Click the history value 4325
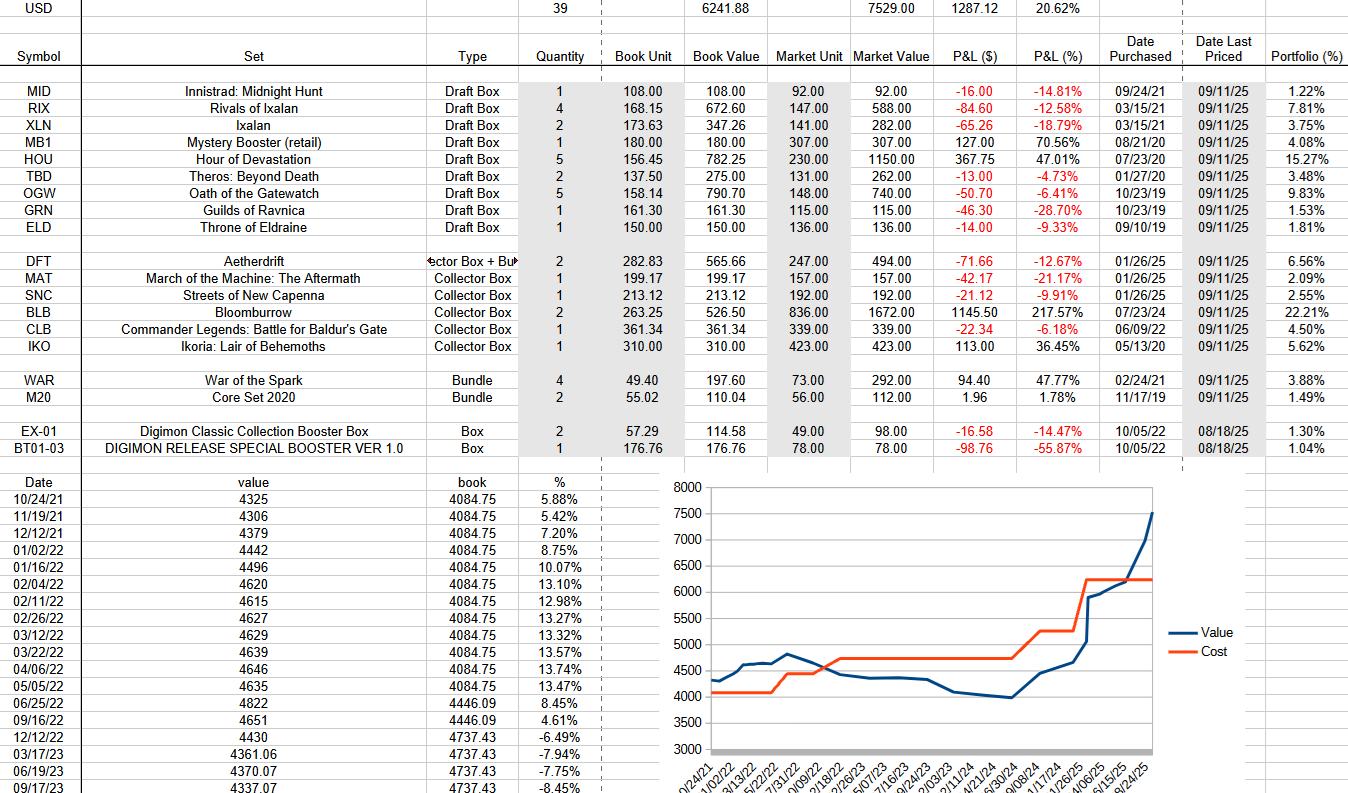1348x793 pixels. click(x=254, y=499)
